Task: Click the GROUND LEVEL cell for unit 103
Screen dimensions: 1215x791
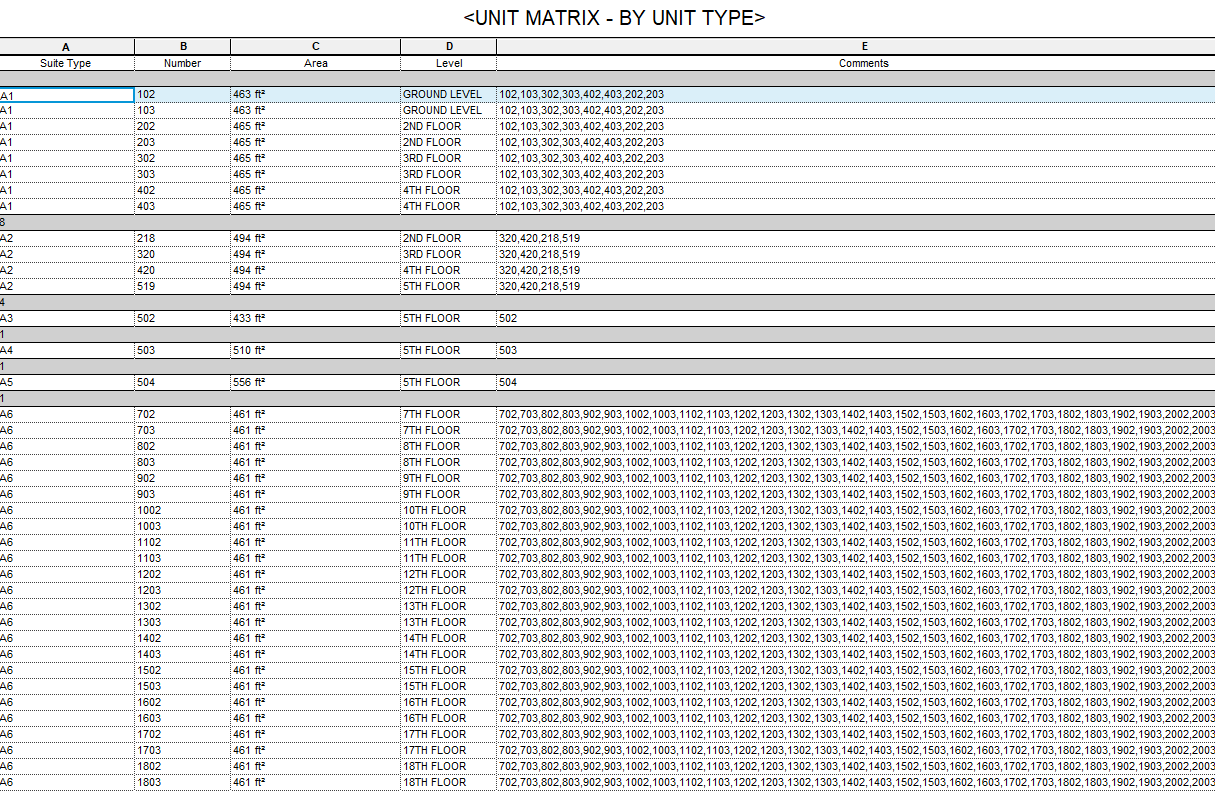Action: pos(449,110)
